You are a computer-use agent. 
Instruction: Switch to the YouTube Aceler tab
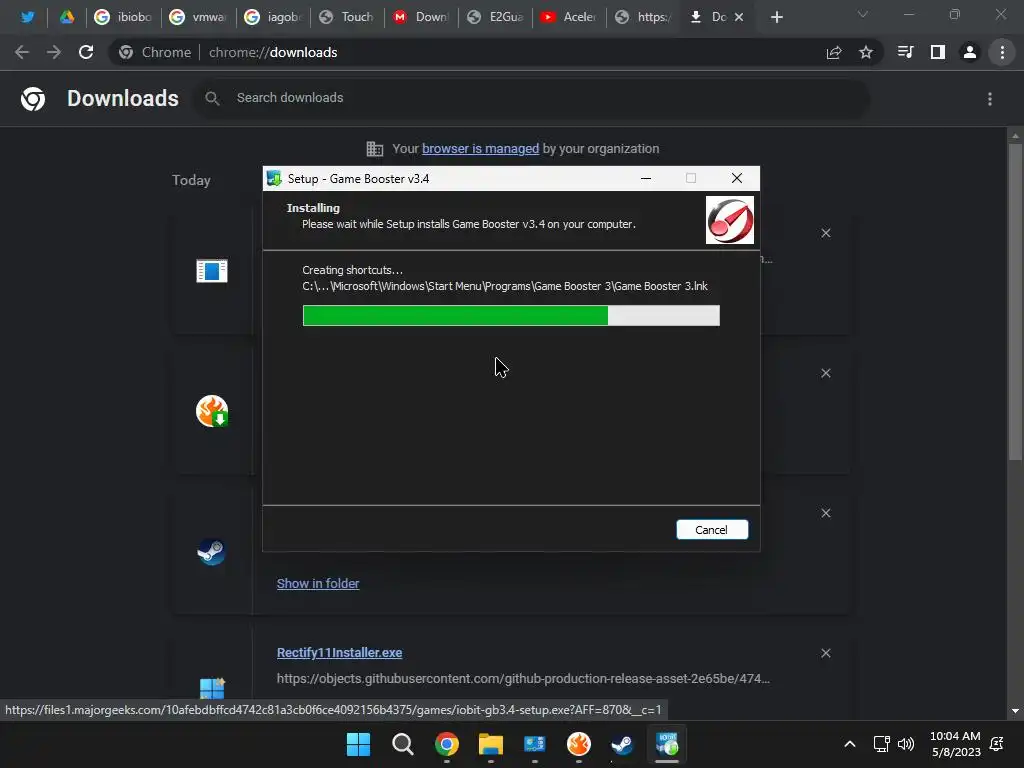pyautogui.click(x=569, y=17)
